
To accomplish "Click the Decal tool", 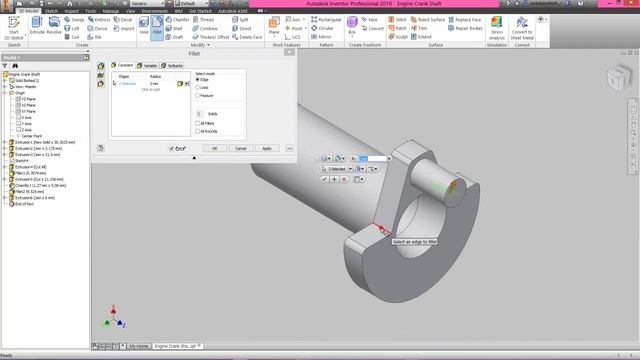I will 123,20.
